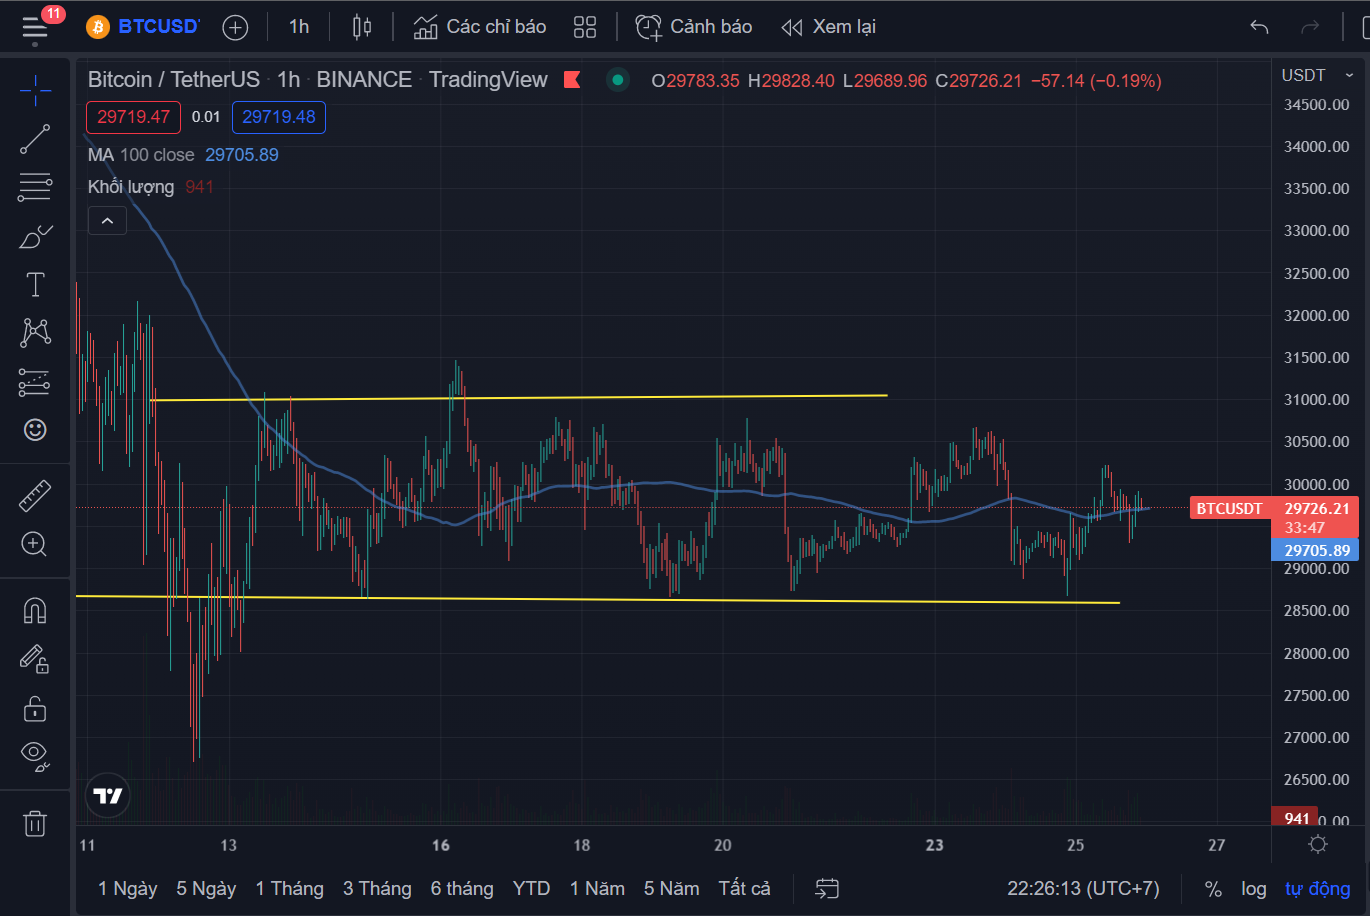Set range to 1 Năm

597,888
